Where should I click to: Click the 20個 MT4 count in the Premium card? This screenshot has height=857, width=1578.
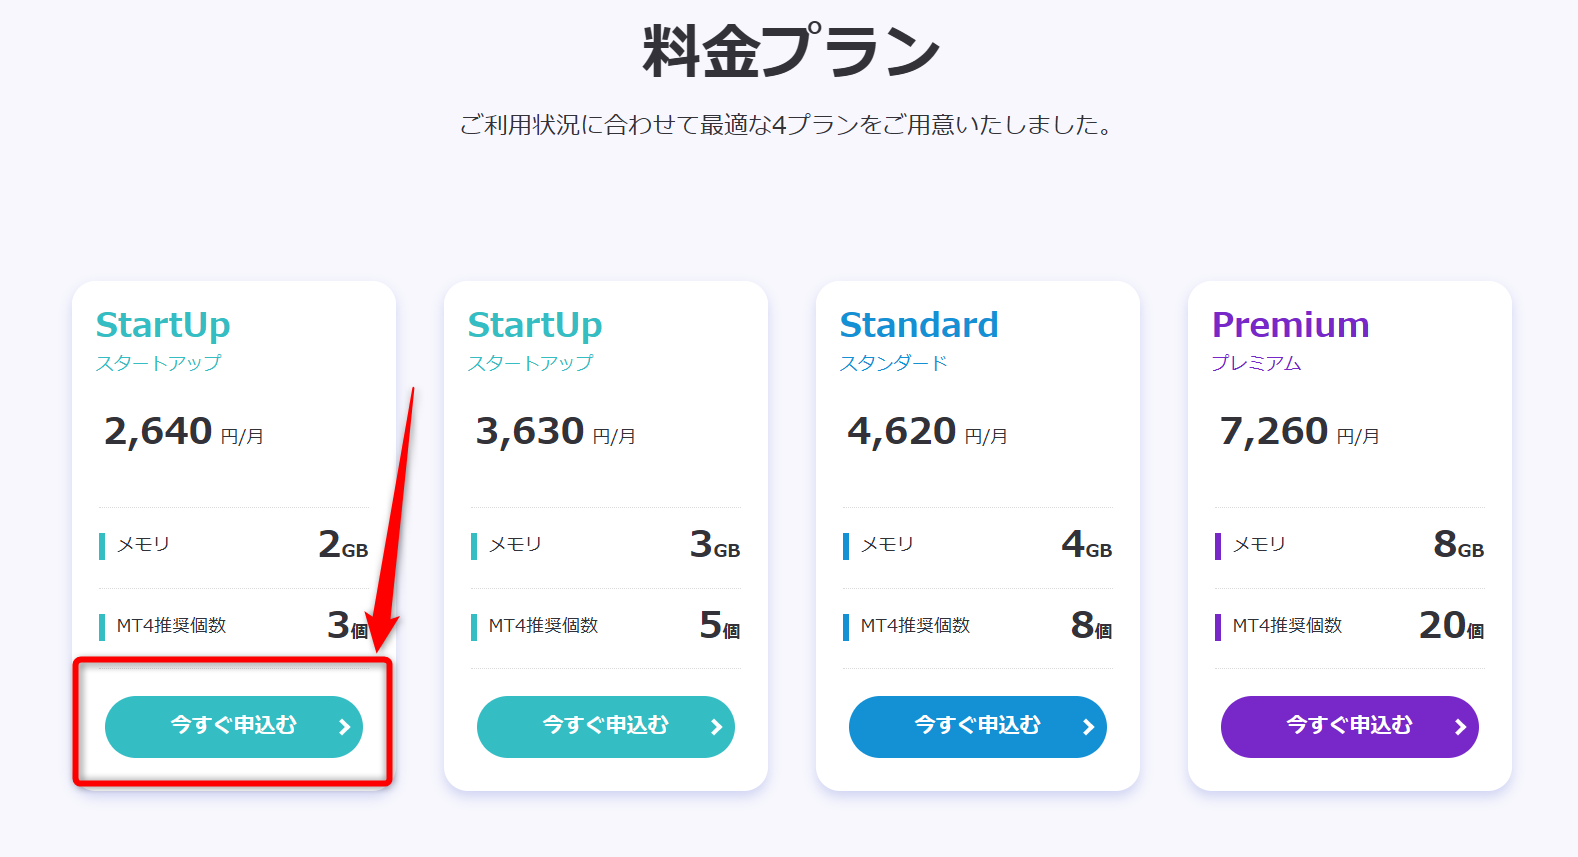[x=1450, y=626]
